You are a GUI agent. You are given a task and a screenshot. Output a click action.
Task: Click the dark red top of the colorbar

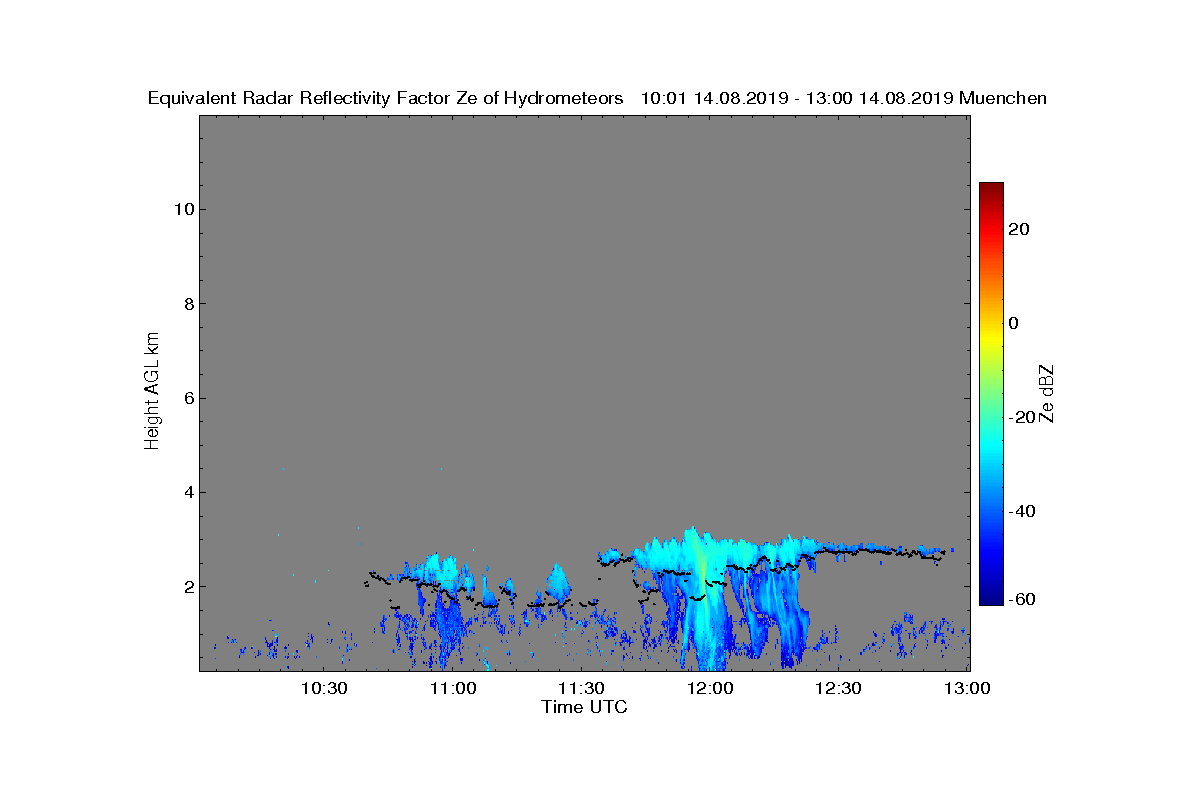coord(991,188)
